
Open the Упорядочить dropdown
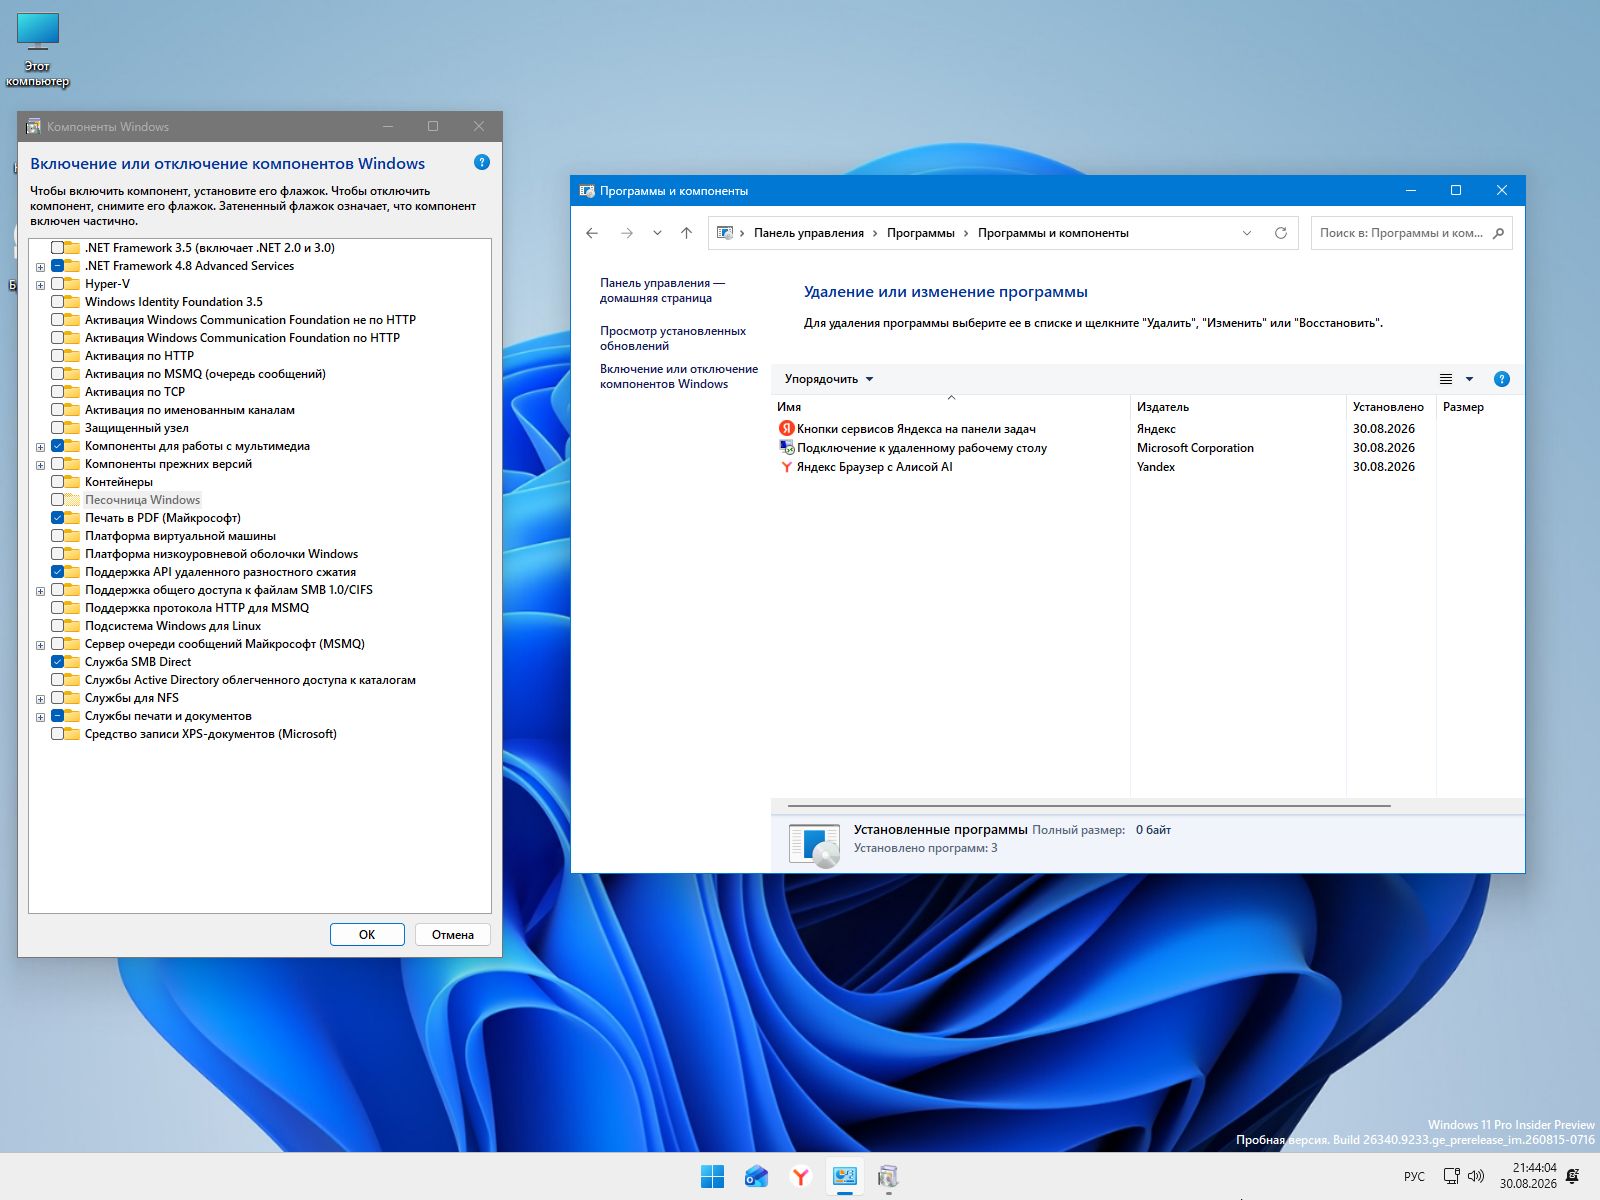(x=829, y=379)
